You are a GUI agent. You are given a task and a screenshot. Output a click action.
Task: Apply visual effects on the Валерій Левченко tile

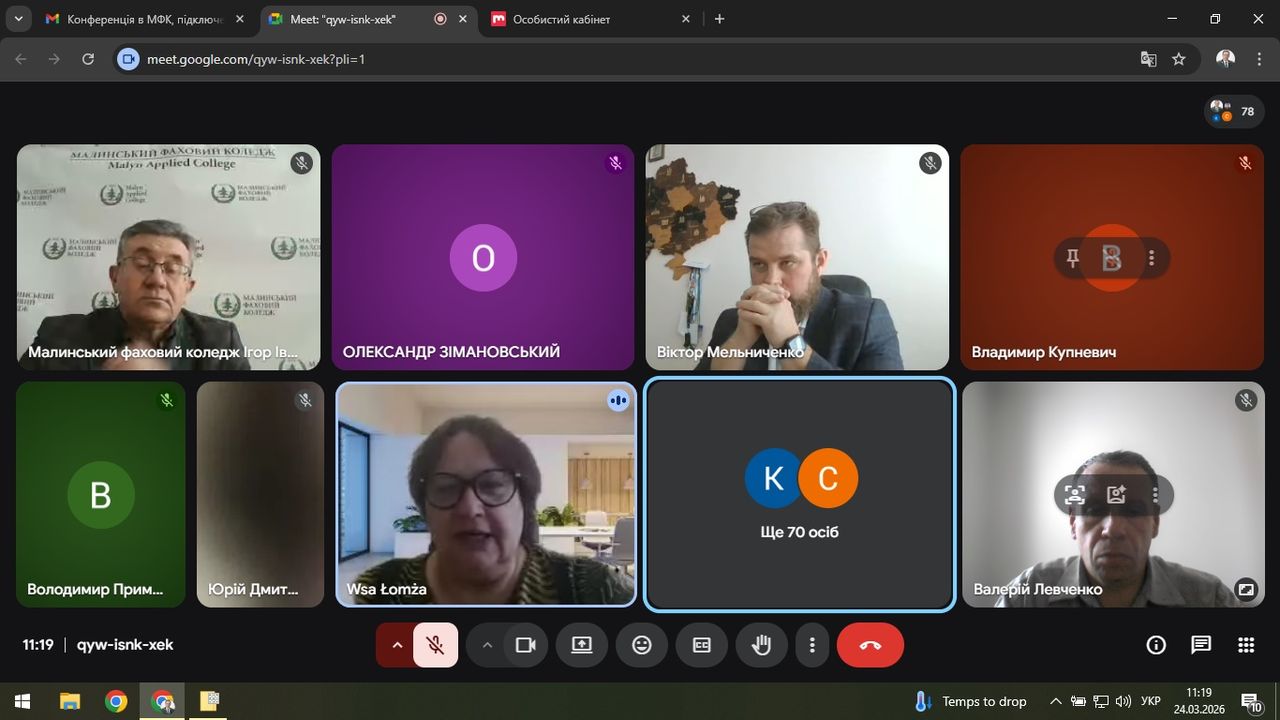(x=1116, y=494)
